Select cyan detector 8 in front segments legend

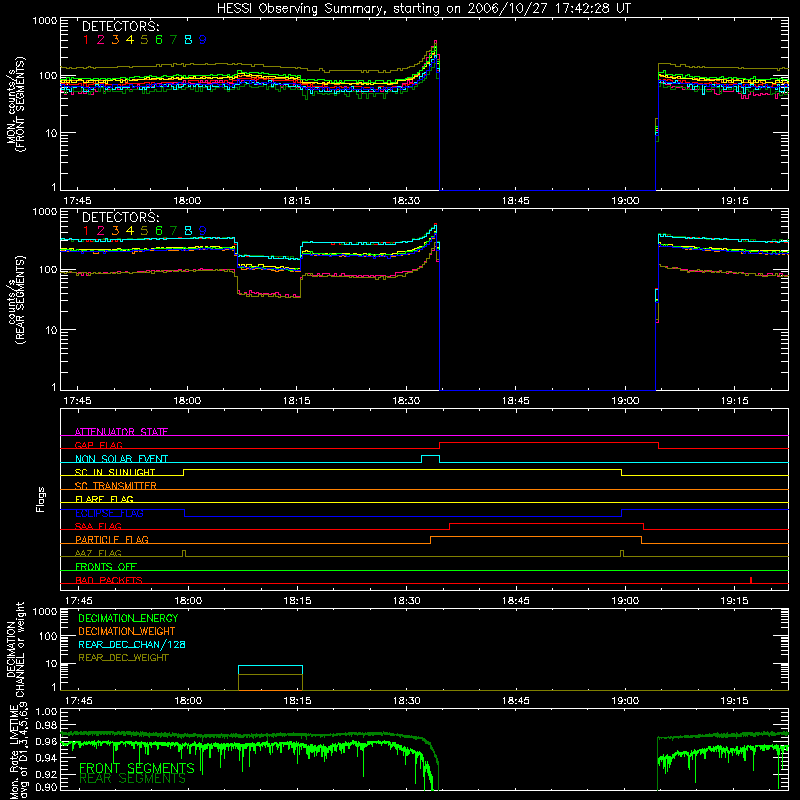point(188,40)
